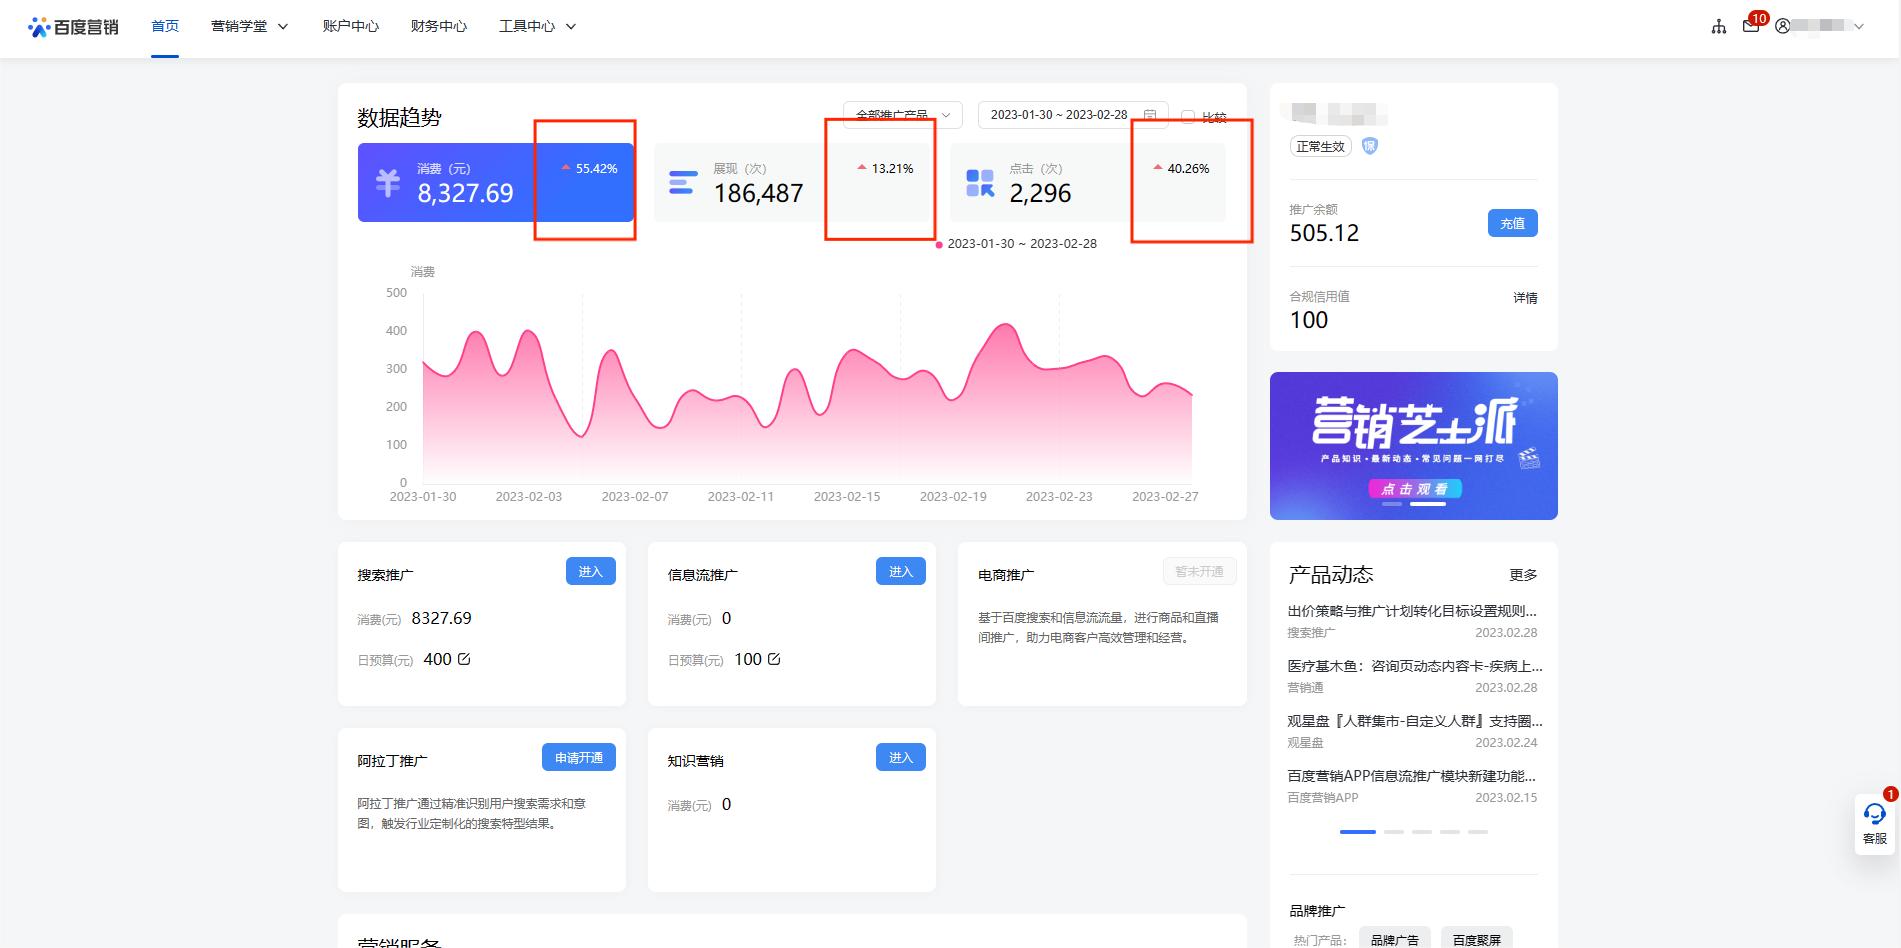Screen dimensions: 1901x948
Task: Click the yen currency icon on 消费 card
Action: tap(391, 182)
